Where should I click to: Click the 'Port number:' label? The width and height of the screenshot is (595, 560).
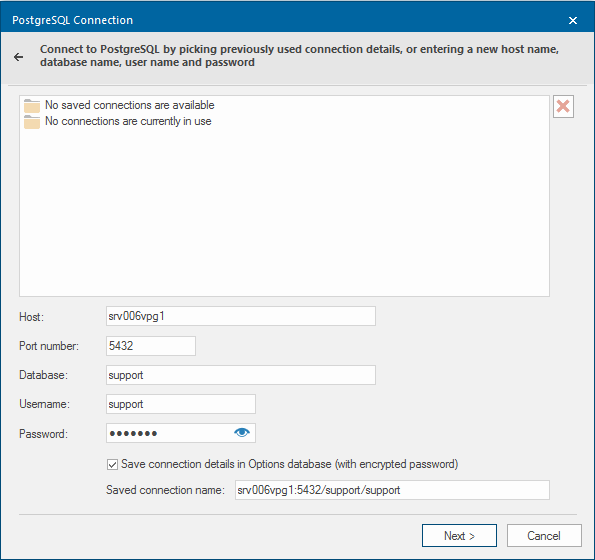tap(49, 346)
